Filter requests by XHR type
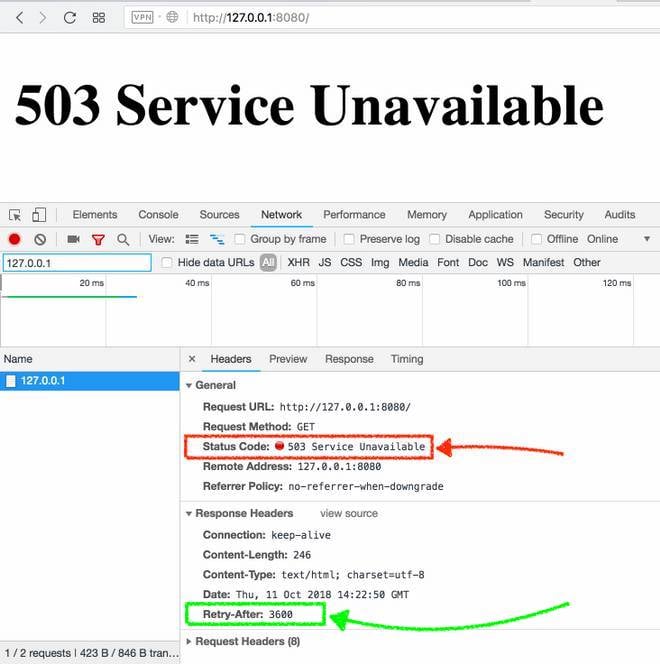The height and width of the screenshot is (664, 660). tap(298, 263)
